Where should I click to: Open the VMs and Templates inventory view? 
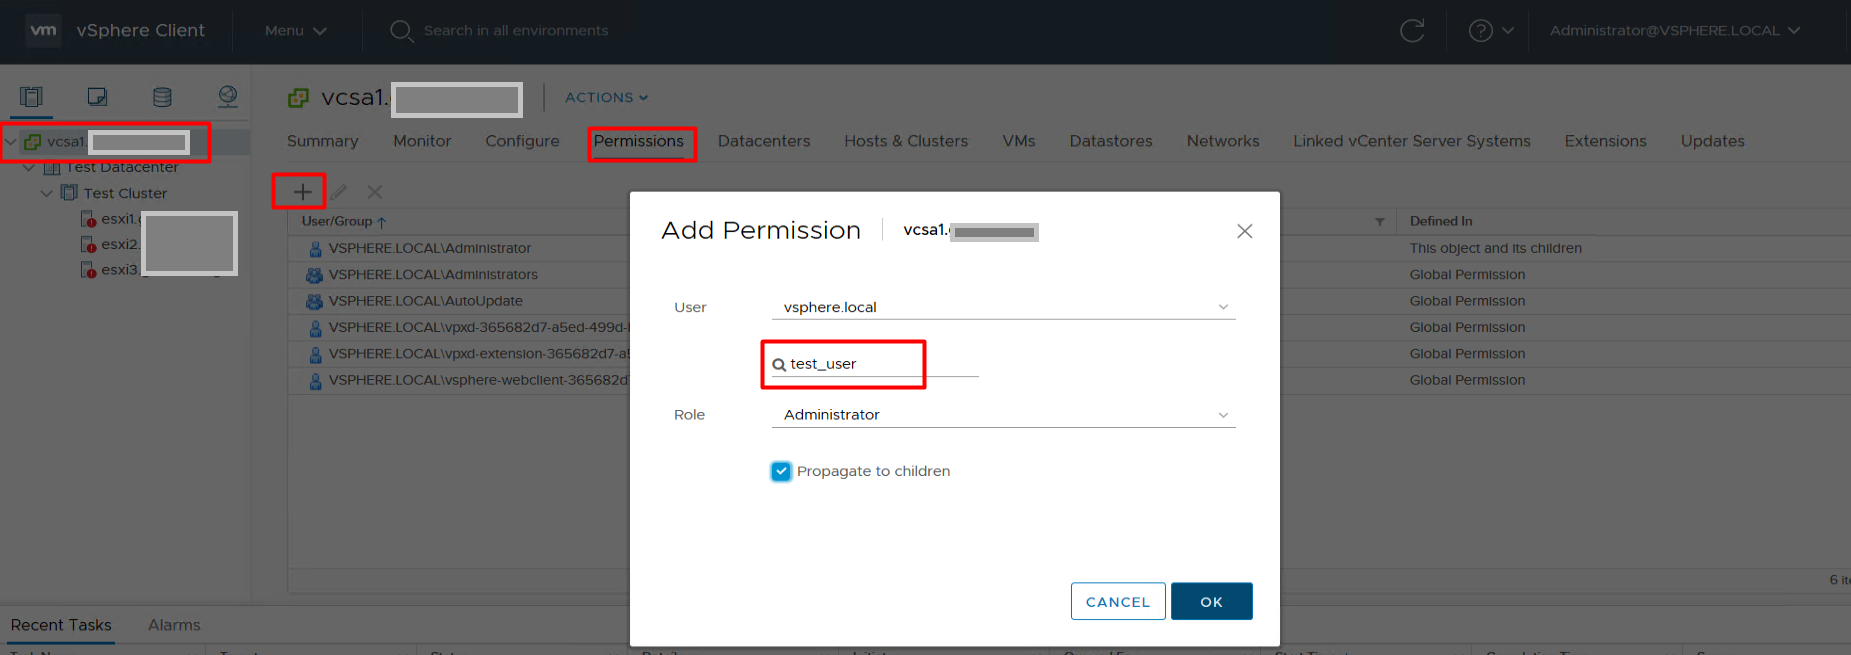tap(97, 97)
